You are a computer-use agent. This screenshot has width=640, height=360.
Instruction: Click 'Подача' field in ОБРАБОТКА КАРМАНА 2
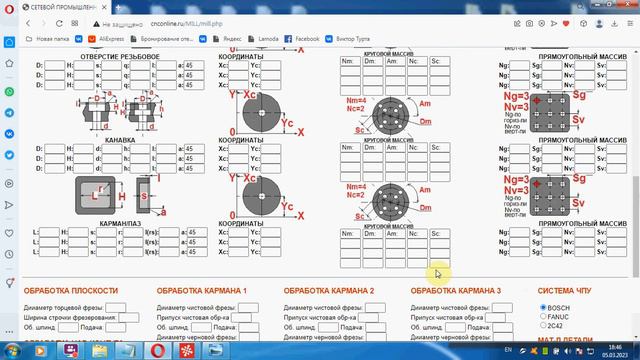click(376, 327)
